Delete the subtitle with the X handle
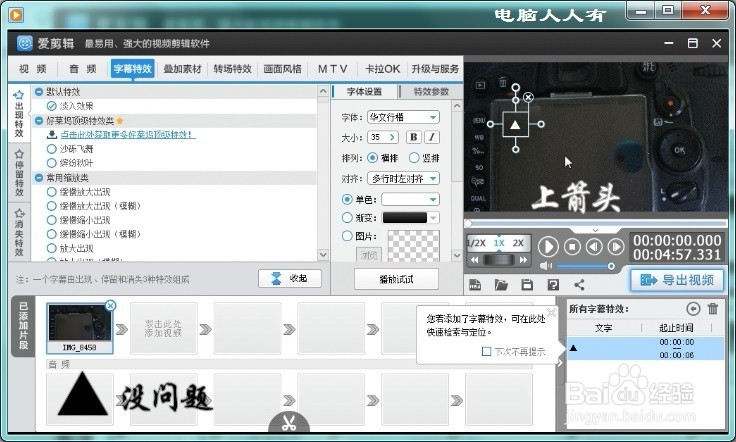The image size is (736, 442). (528, 97)
